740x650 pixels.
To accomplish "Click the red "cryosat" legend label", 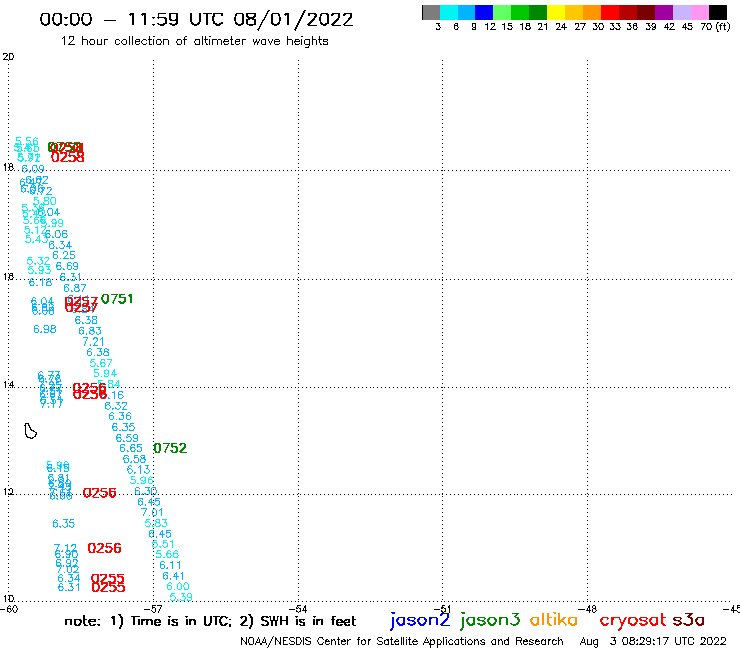I will point(632,620).
